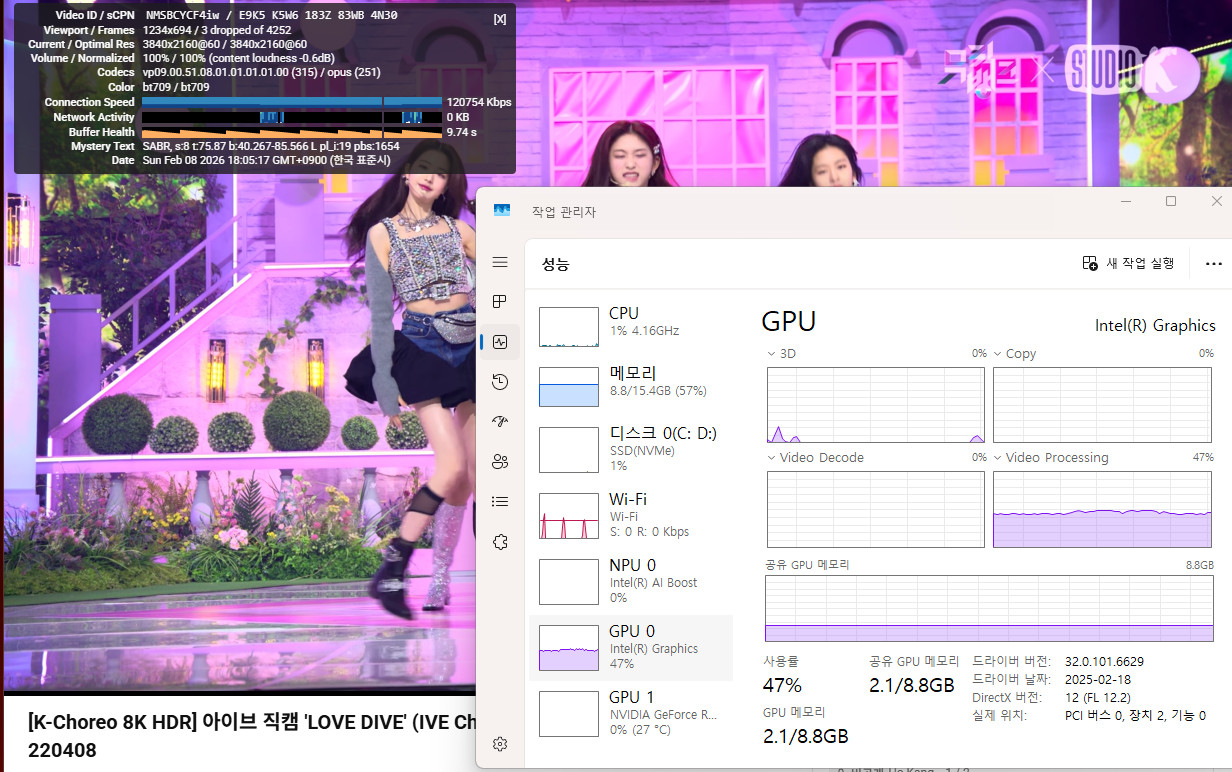Open the Services puzzle-piece icon
The width and height of the screenshot is (1232, 772).
point(500,541)
